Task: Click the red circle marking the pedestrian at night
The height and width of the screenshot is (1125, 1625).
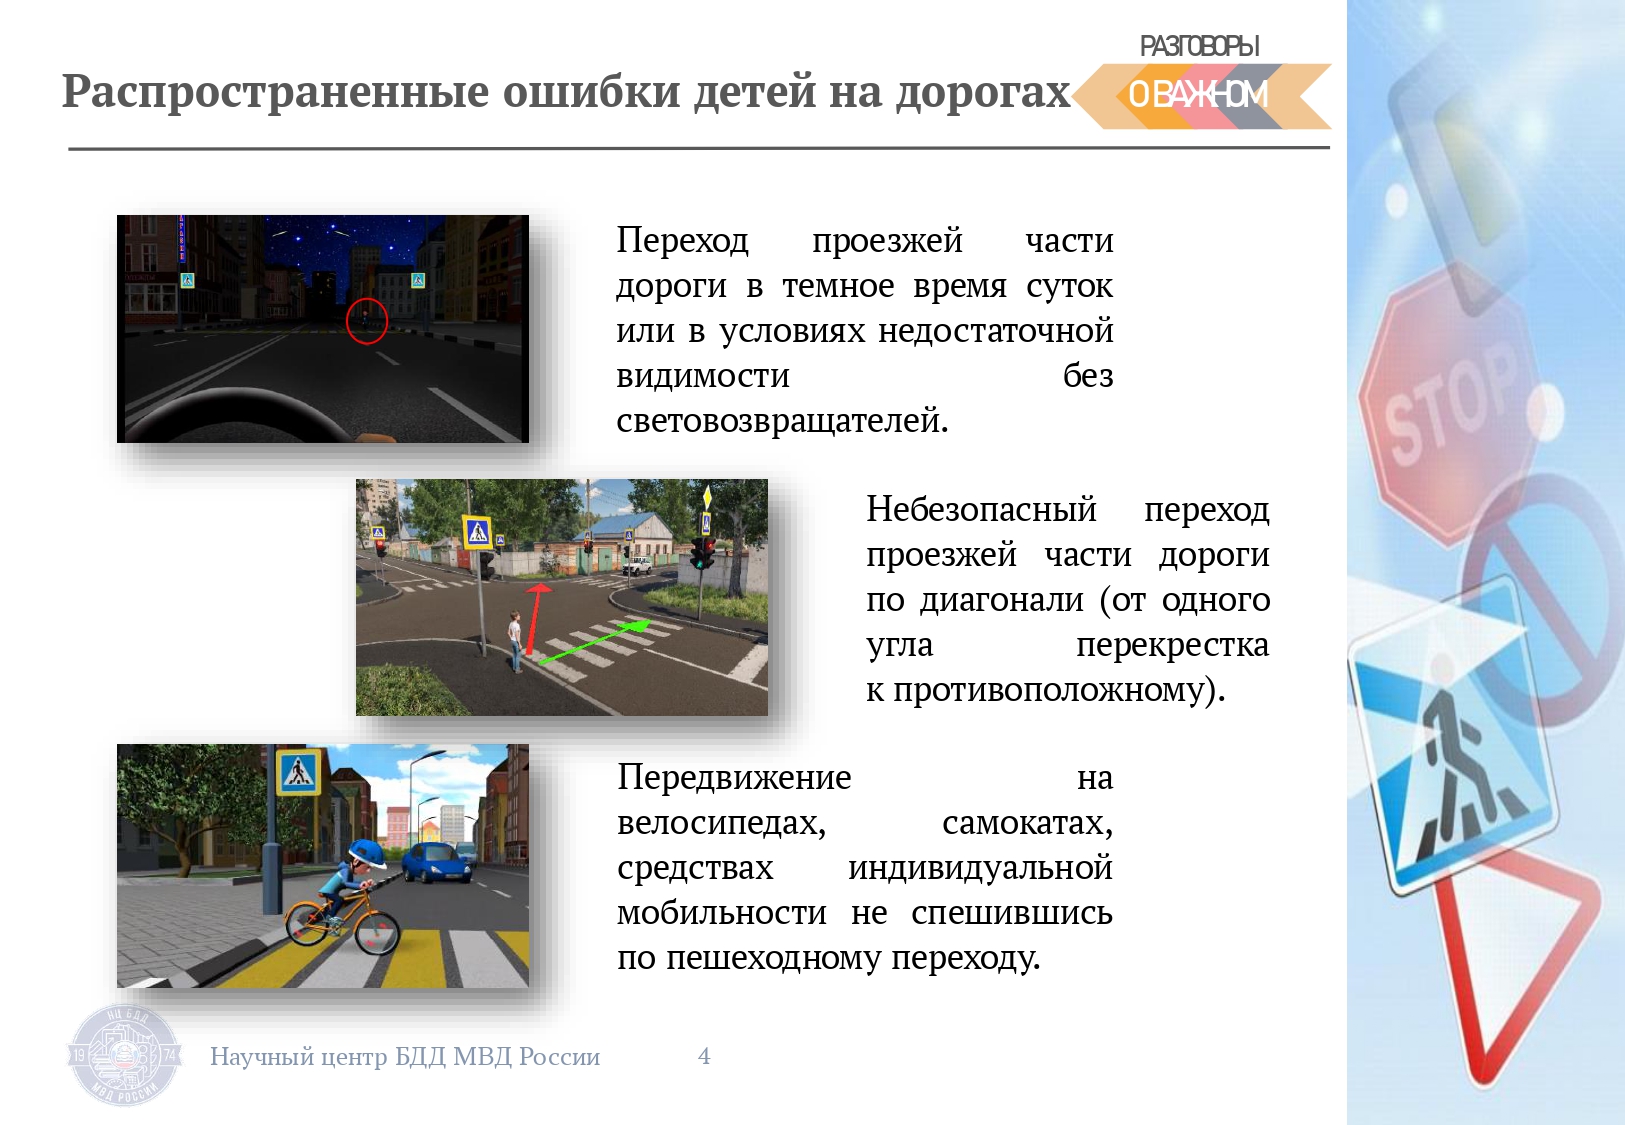Action: tap(367, 321)
